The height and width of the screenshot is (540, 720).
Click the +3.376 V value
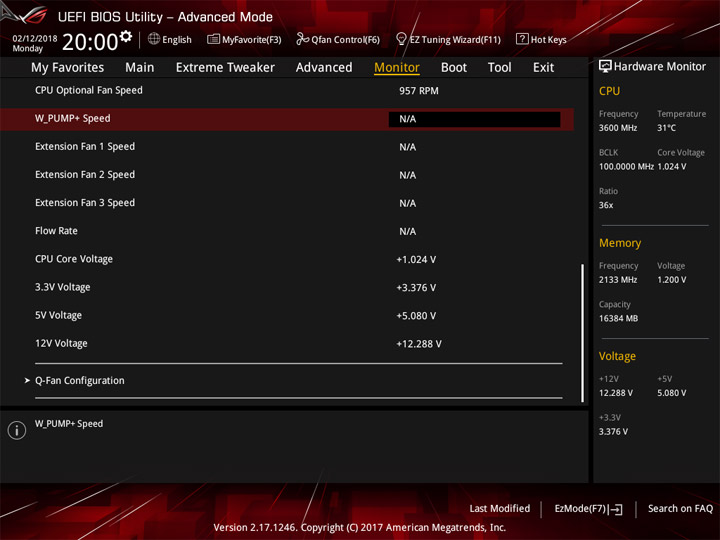click(x=416, y=287)
